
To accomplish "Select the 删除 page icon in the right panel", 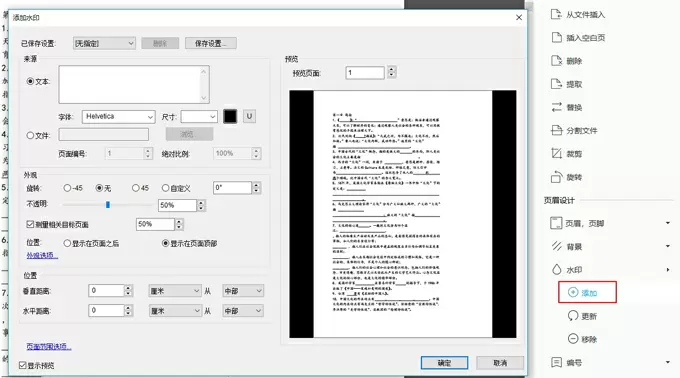I will [x=556, y=61].
